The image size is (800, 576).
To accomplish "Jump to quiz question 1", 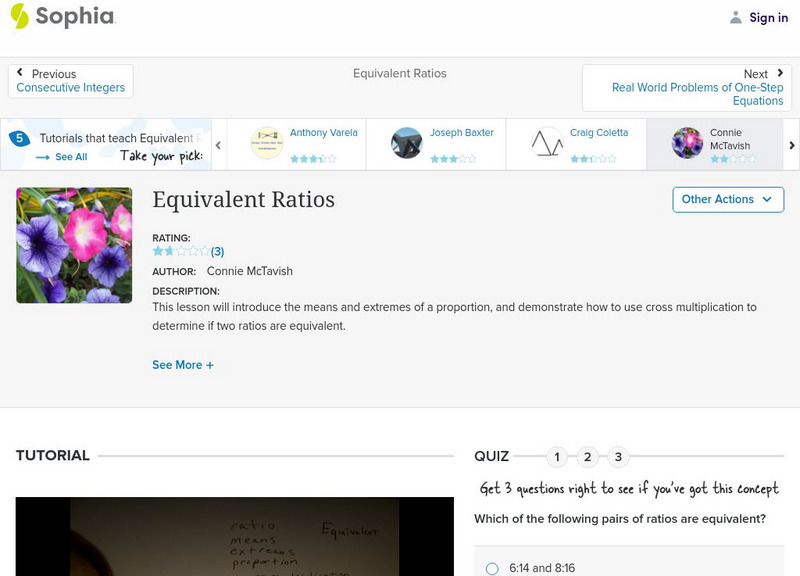I will [557, 457].
